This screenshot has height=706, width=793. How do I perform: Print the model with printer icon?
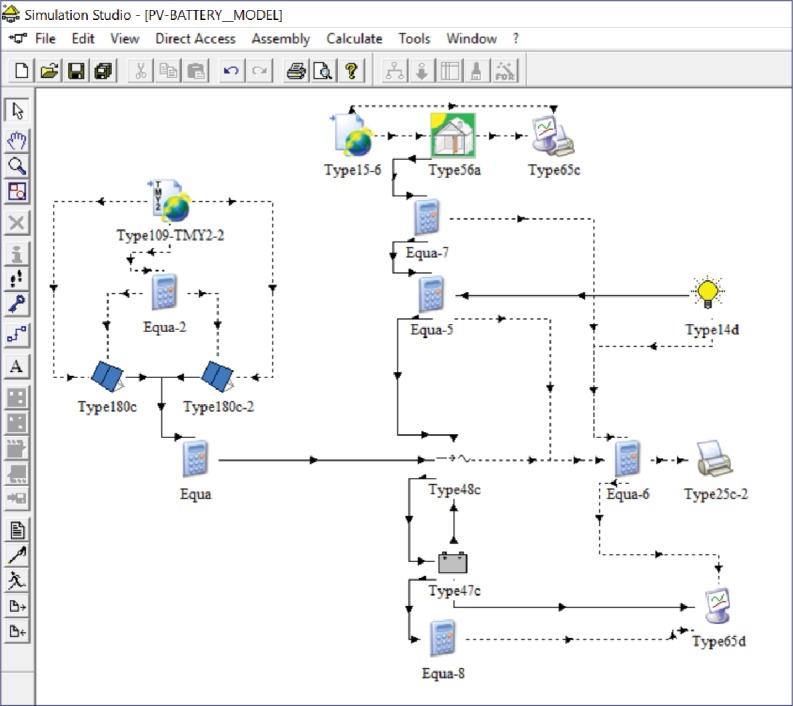pos(296,71)
